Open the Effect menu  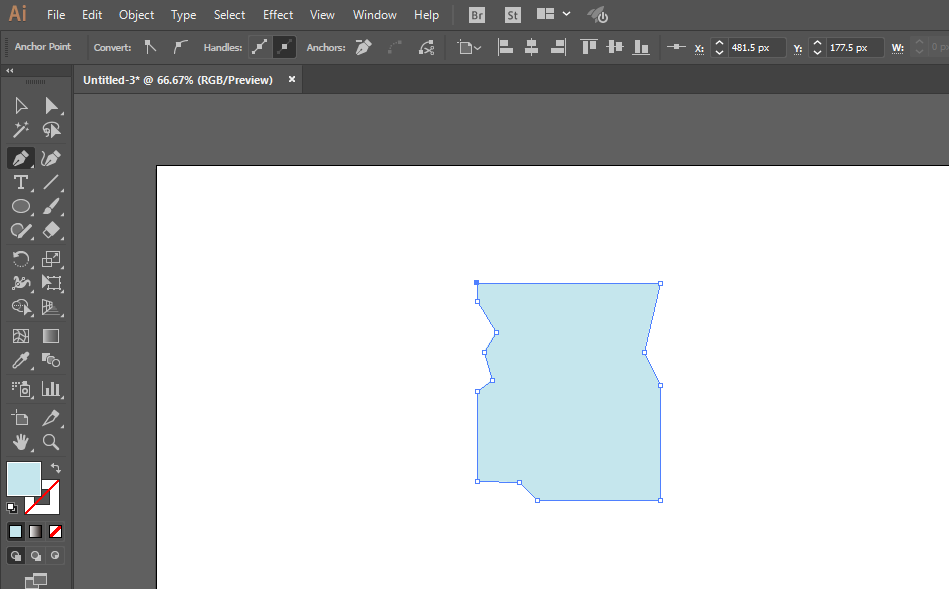click(278, 15)
